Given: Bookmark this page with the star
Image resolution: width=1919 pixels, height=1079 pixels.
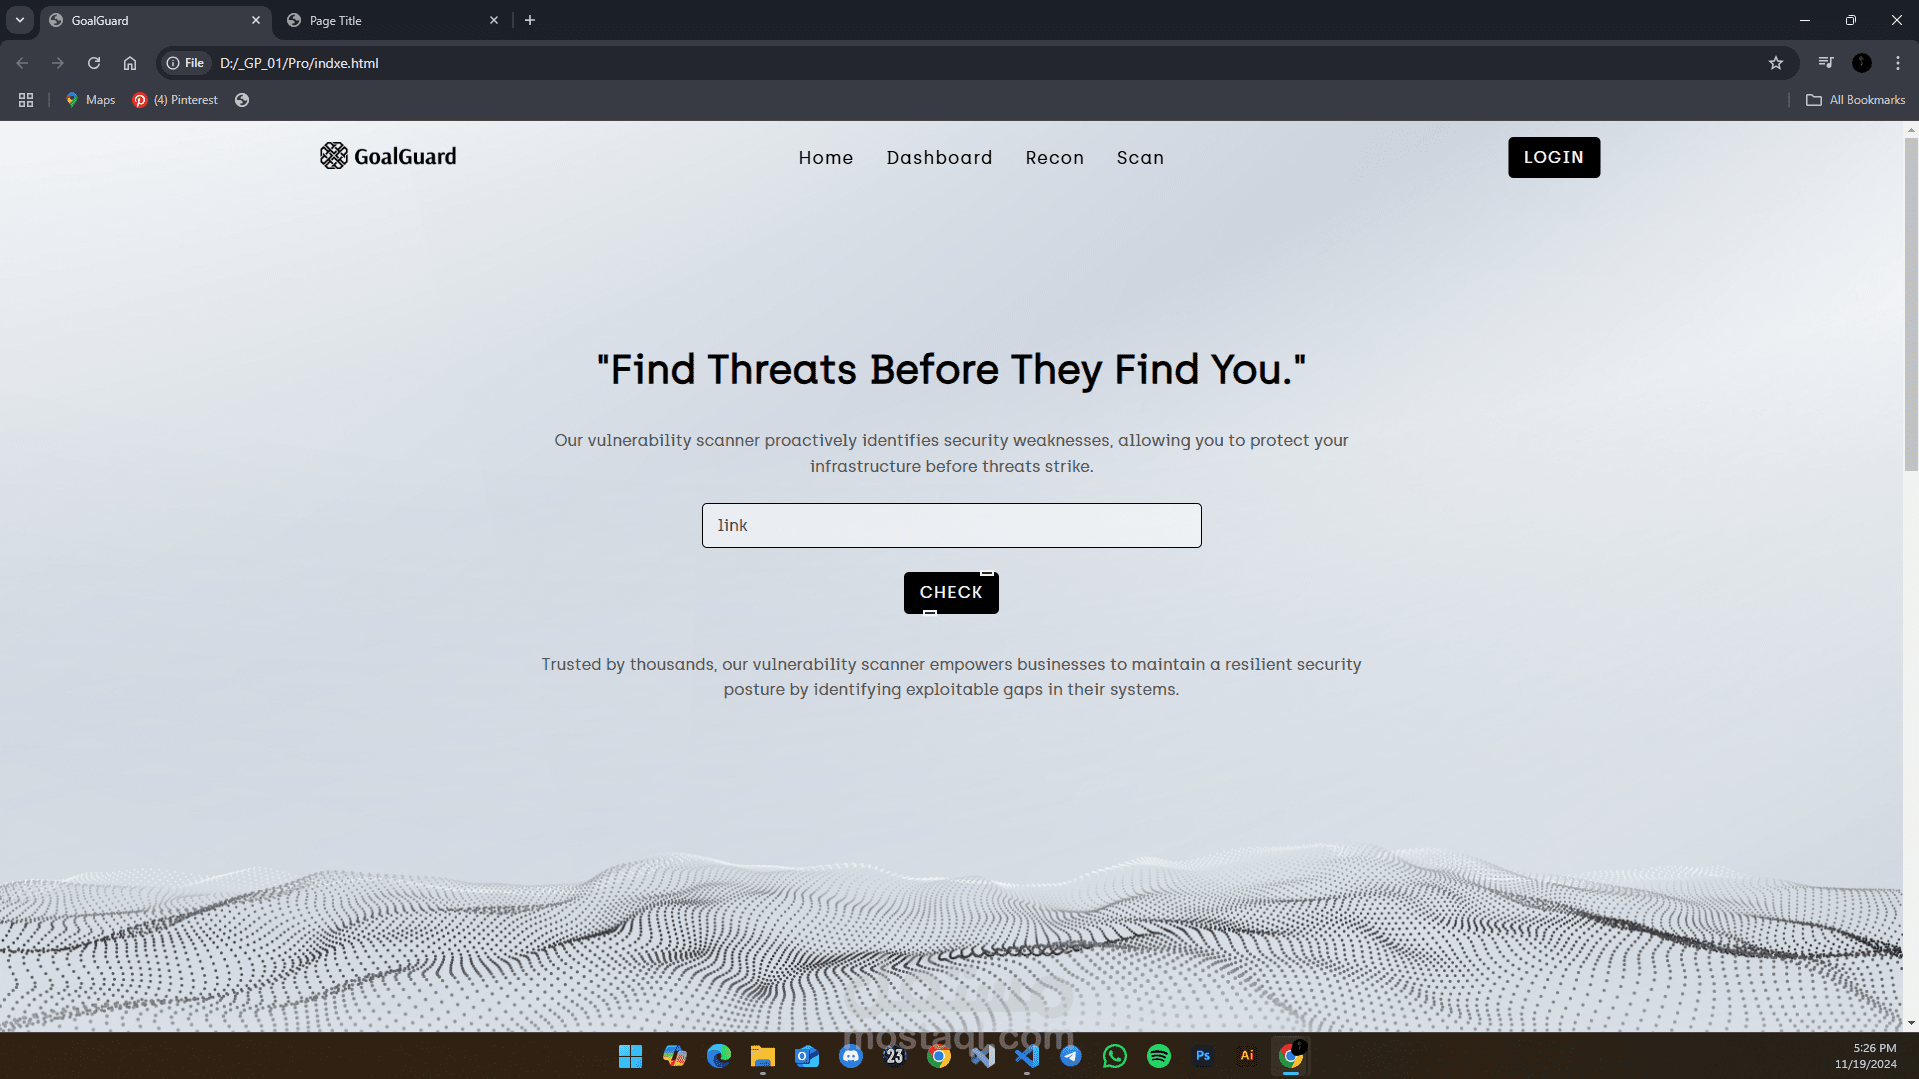Looking at the screenshot, I should tap(1776, 63).
